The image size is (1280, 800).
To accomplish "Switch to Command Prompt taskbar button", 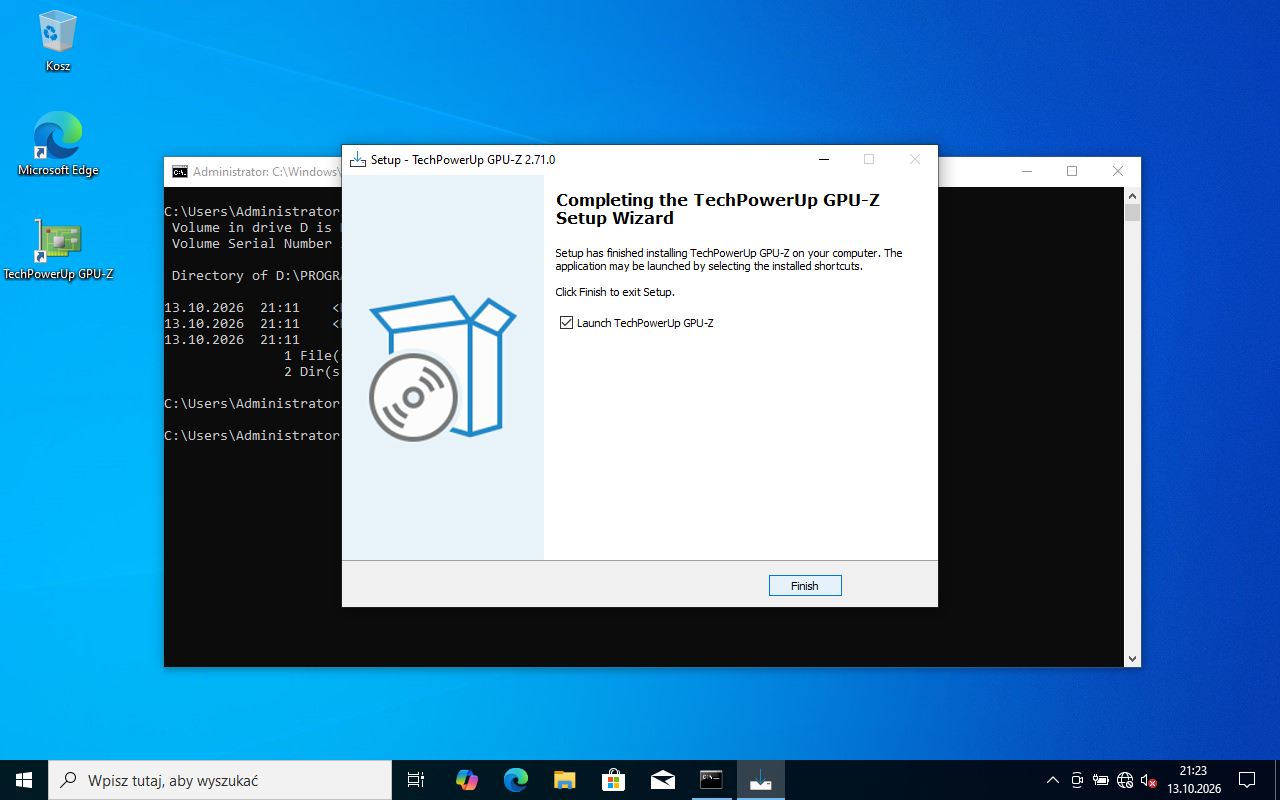I will pyautogui.click(x=711, y=780).
